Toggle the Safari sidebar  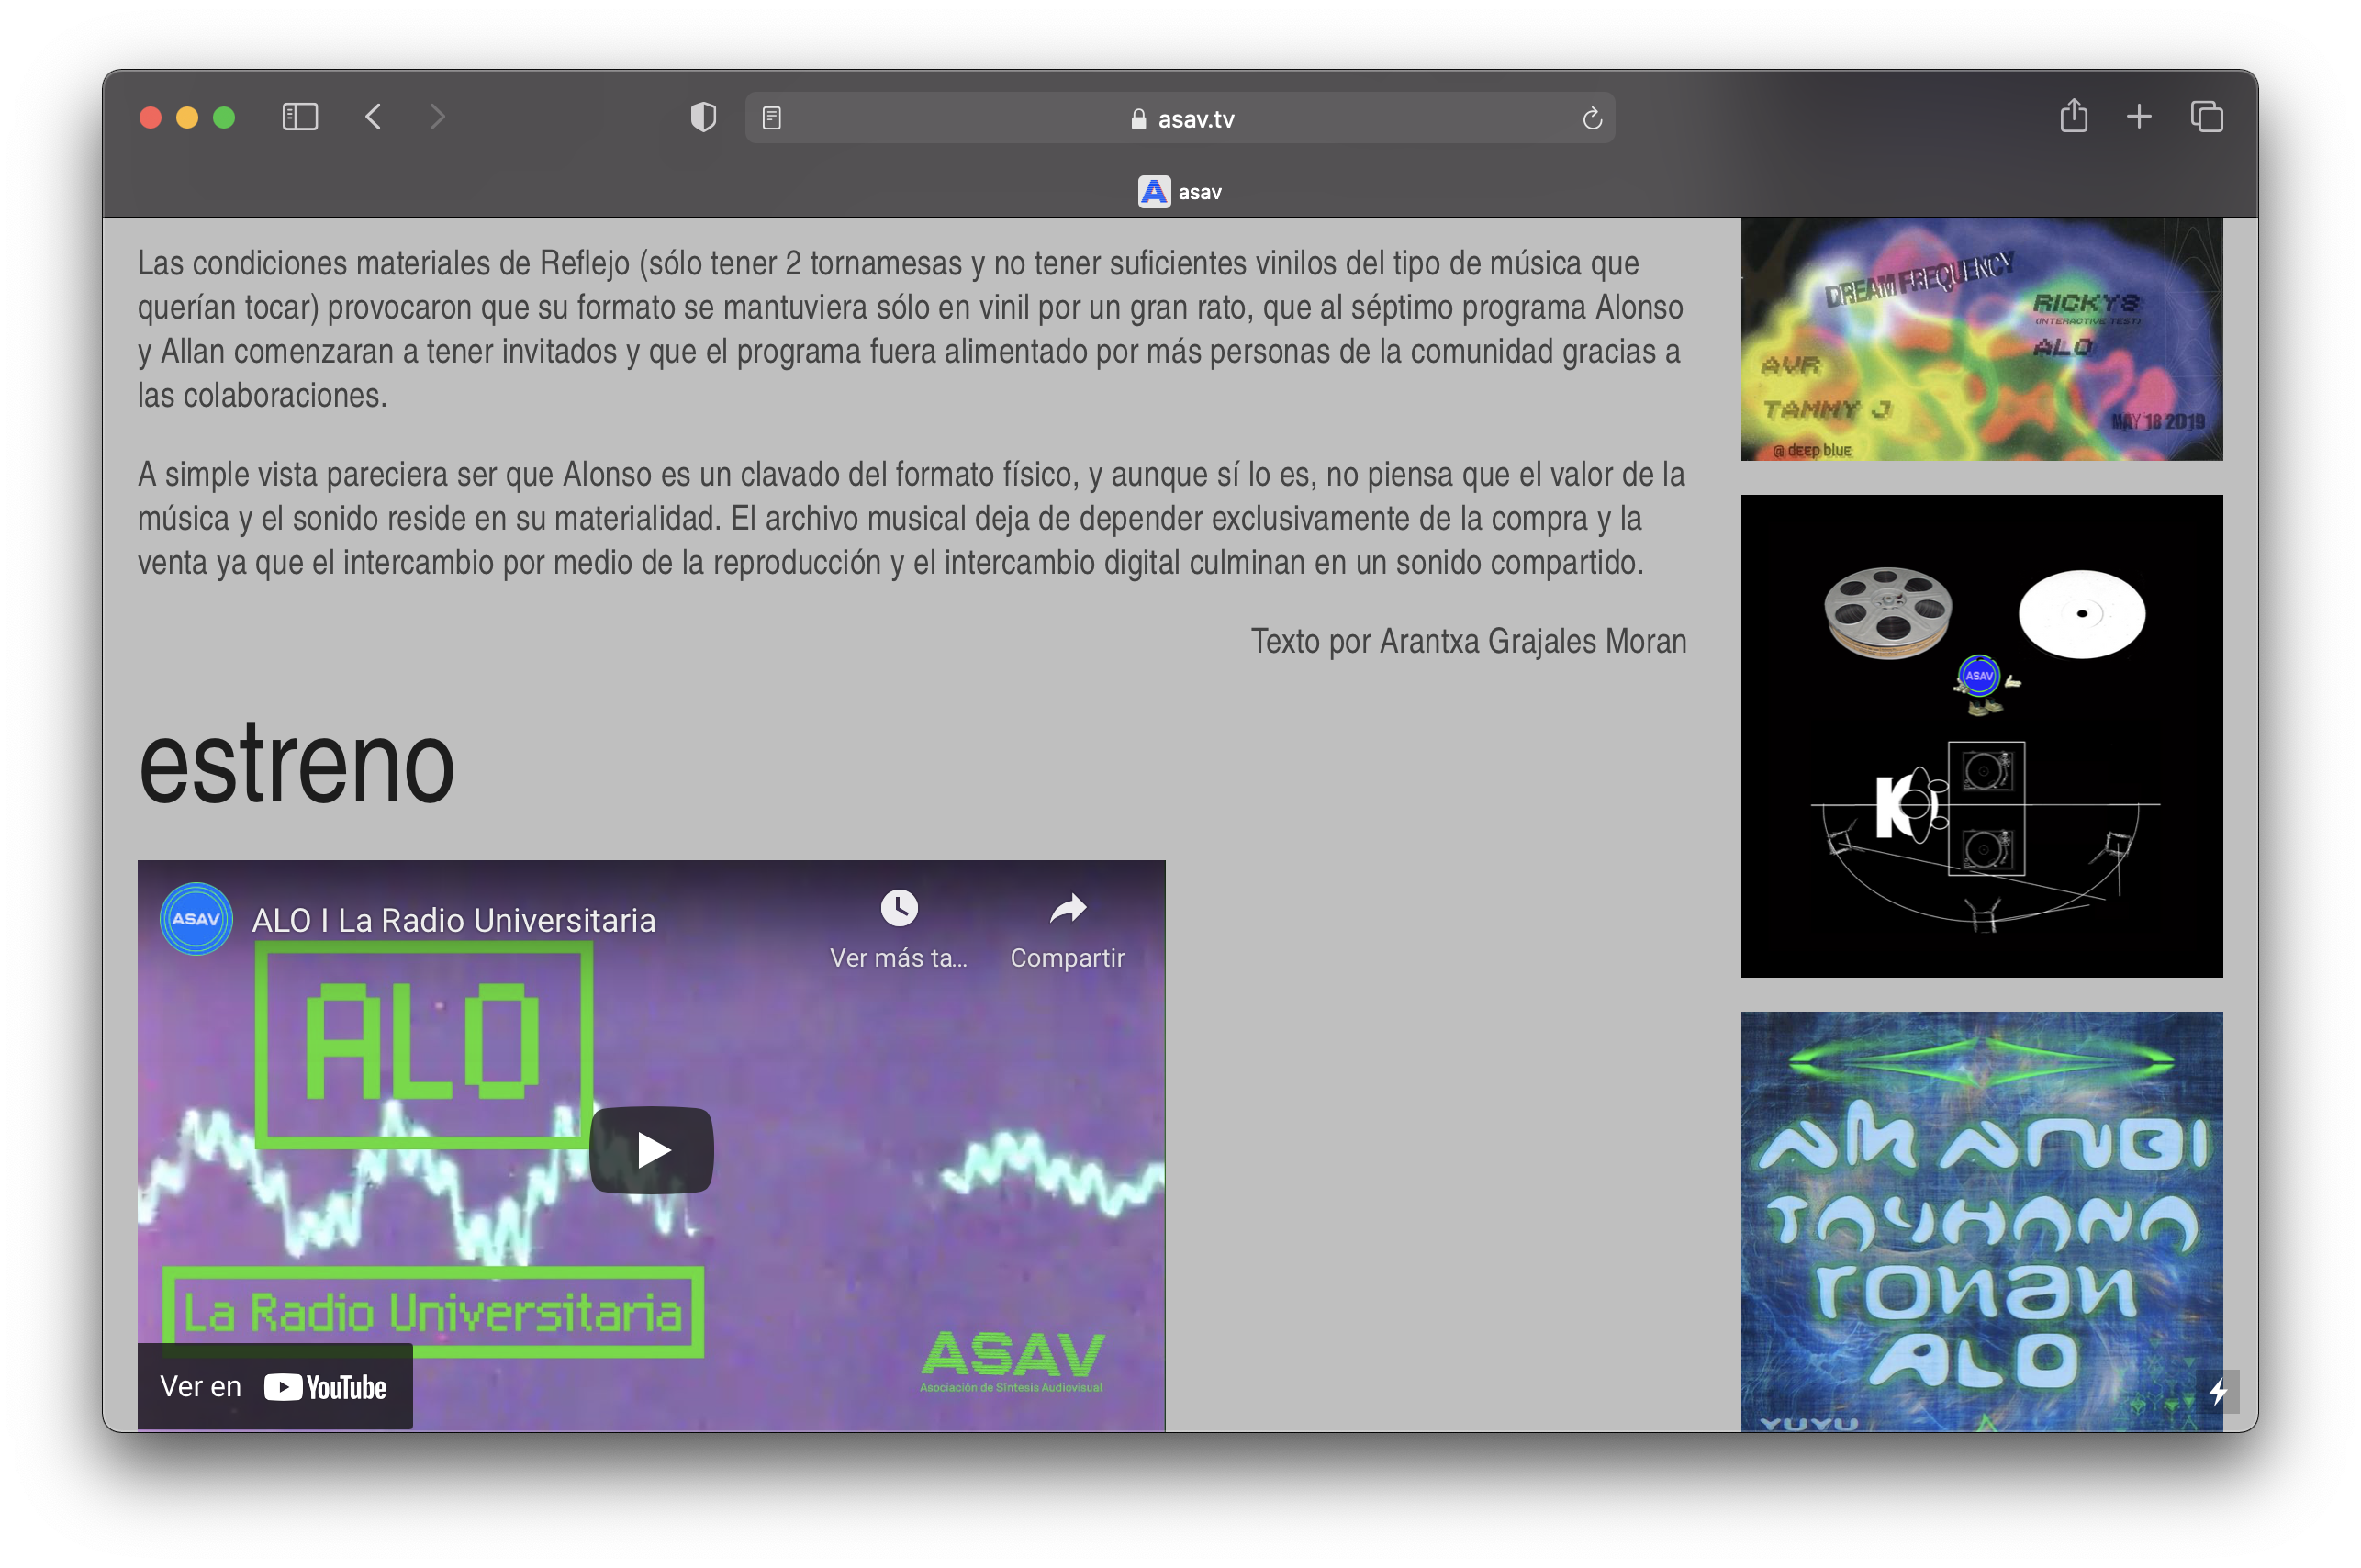300,117
